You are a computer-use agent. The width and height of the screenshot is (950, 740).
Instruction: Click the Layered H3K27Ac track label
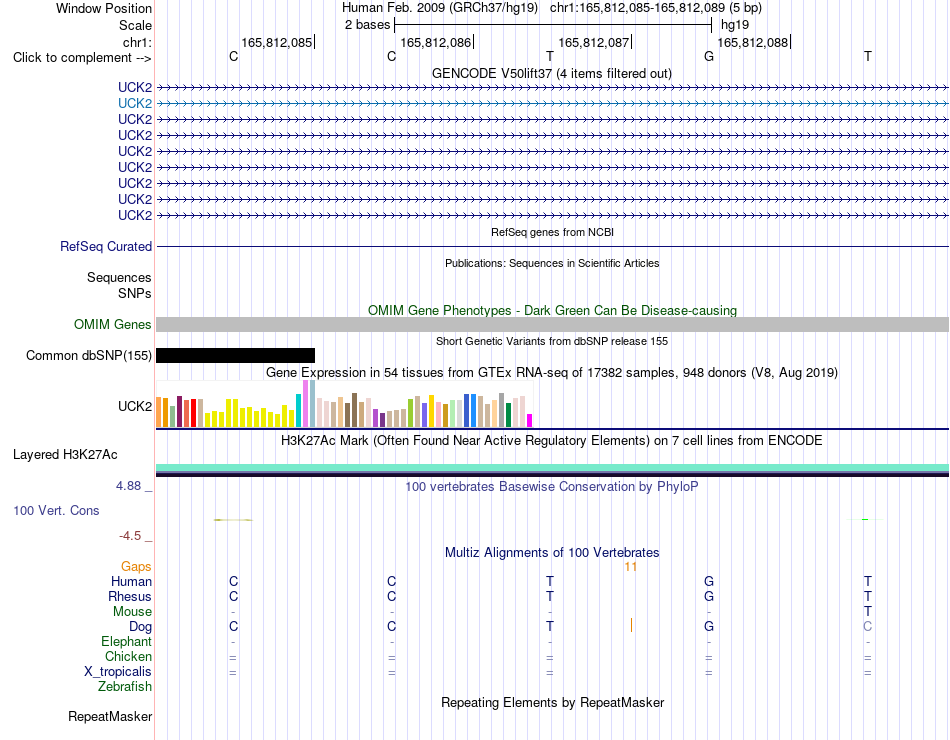[x=65, y=455]
